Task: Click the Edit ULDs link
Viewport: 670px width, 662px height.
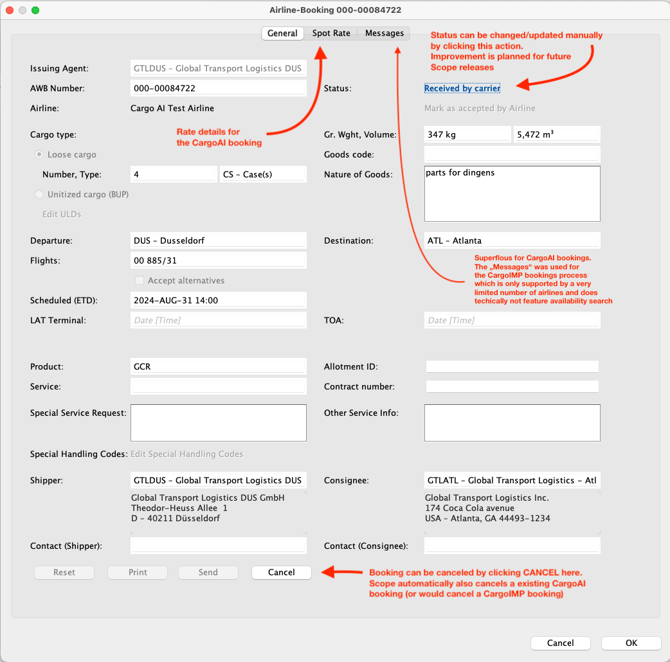Action: (x=62, y=214)
